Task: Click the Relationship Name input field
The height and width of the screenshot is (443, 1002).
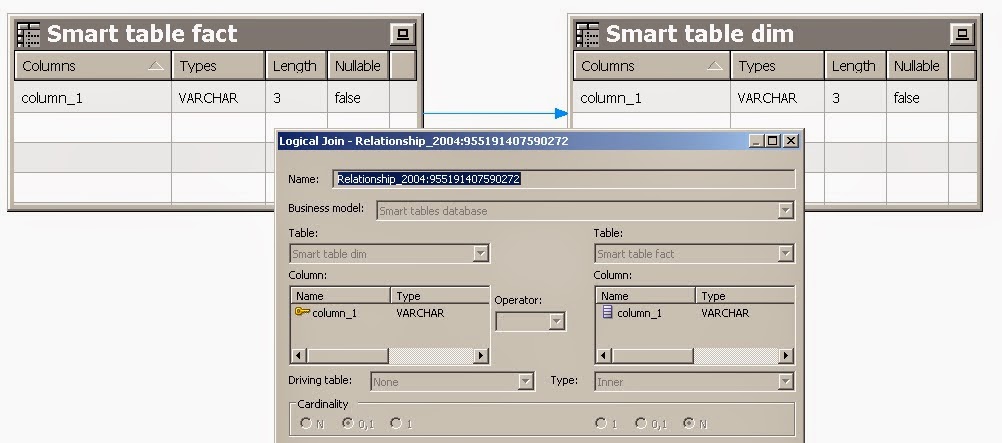Action: tap(564, 179)
